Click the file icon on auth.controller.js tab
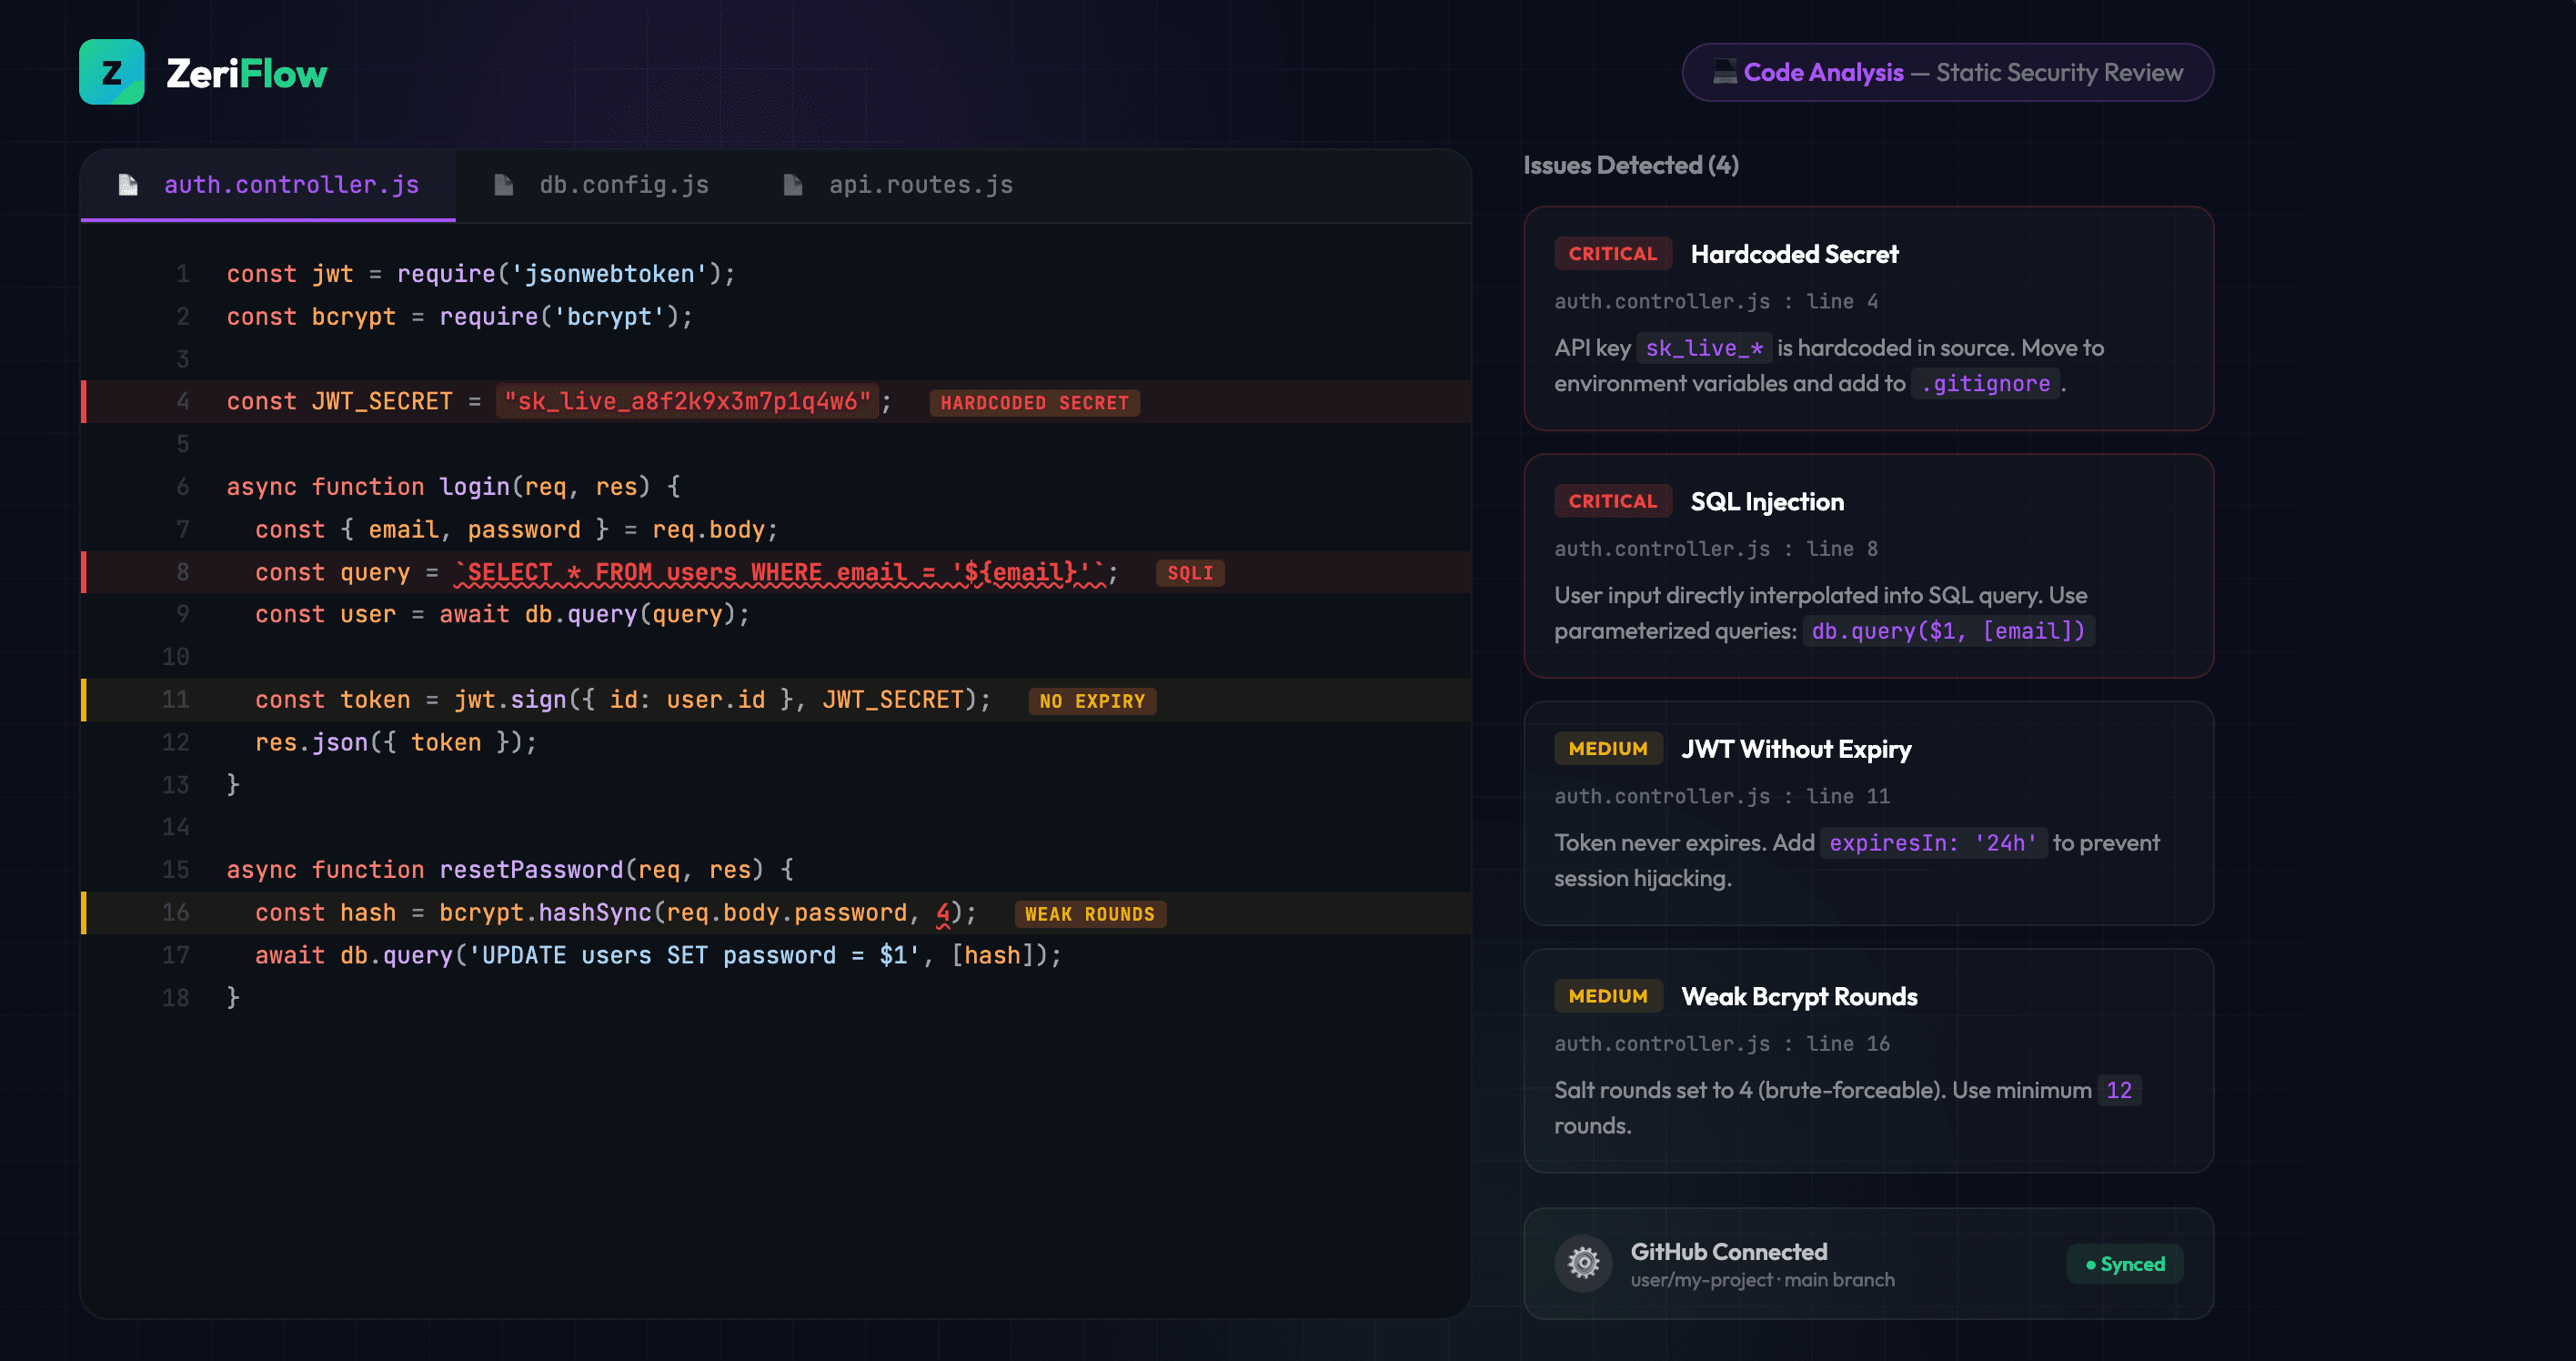The image size is (2576, 1361). pyautogui.click(x=127, y=183)
